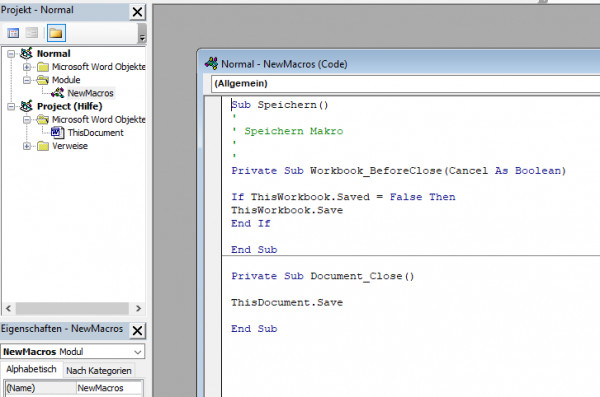Click the ThisDocument.Save code line
This screenshot has height=397, width=600.
(287, 302)
